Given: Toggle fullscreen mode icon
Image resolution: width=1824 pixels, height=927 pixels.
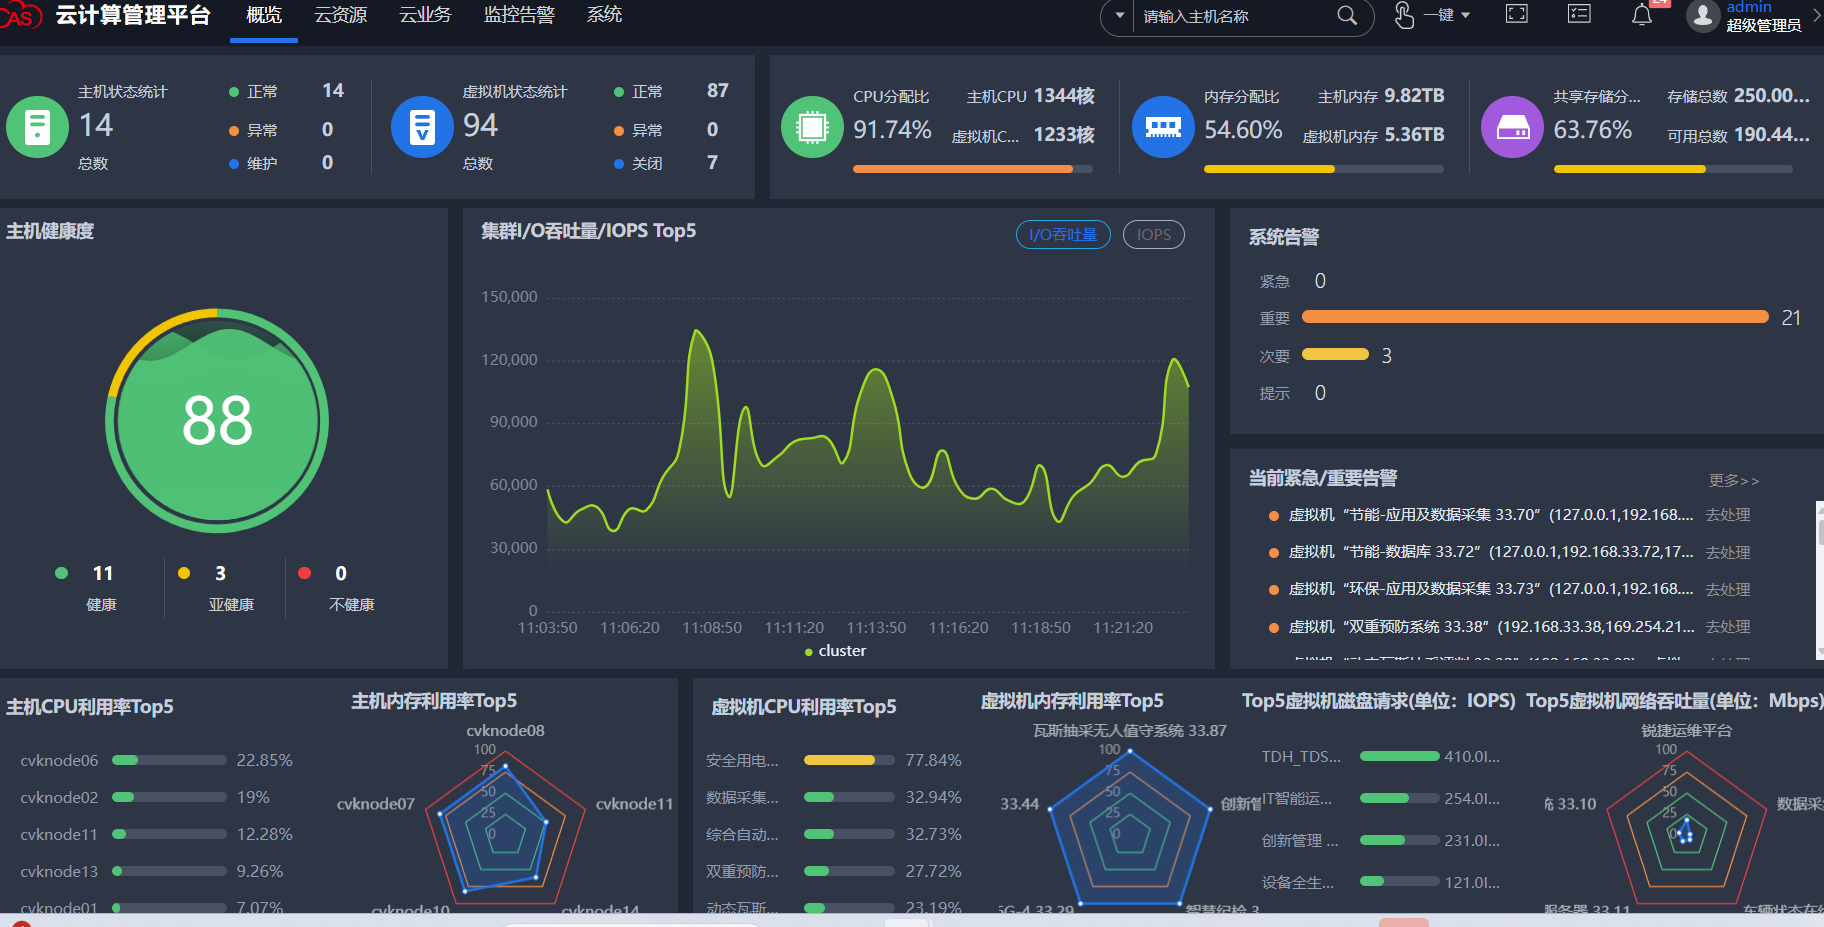Looking at the screenshot, I should 1517,14.
